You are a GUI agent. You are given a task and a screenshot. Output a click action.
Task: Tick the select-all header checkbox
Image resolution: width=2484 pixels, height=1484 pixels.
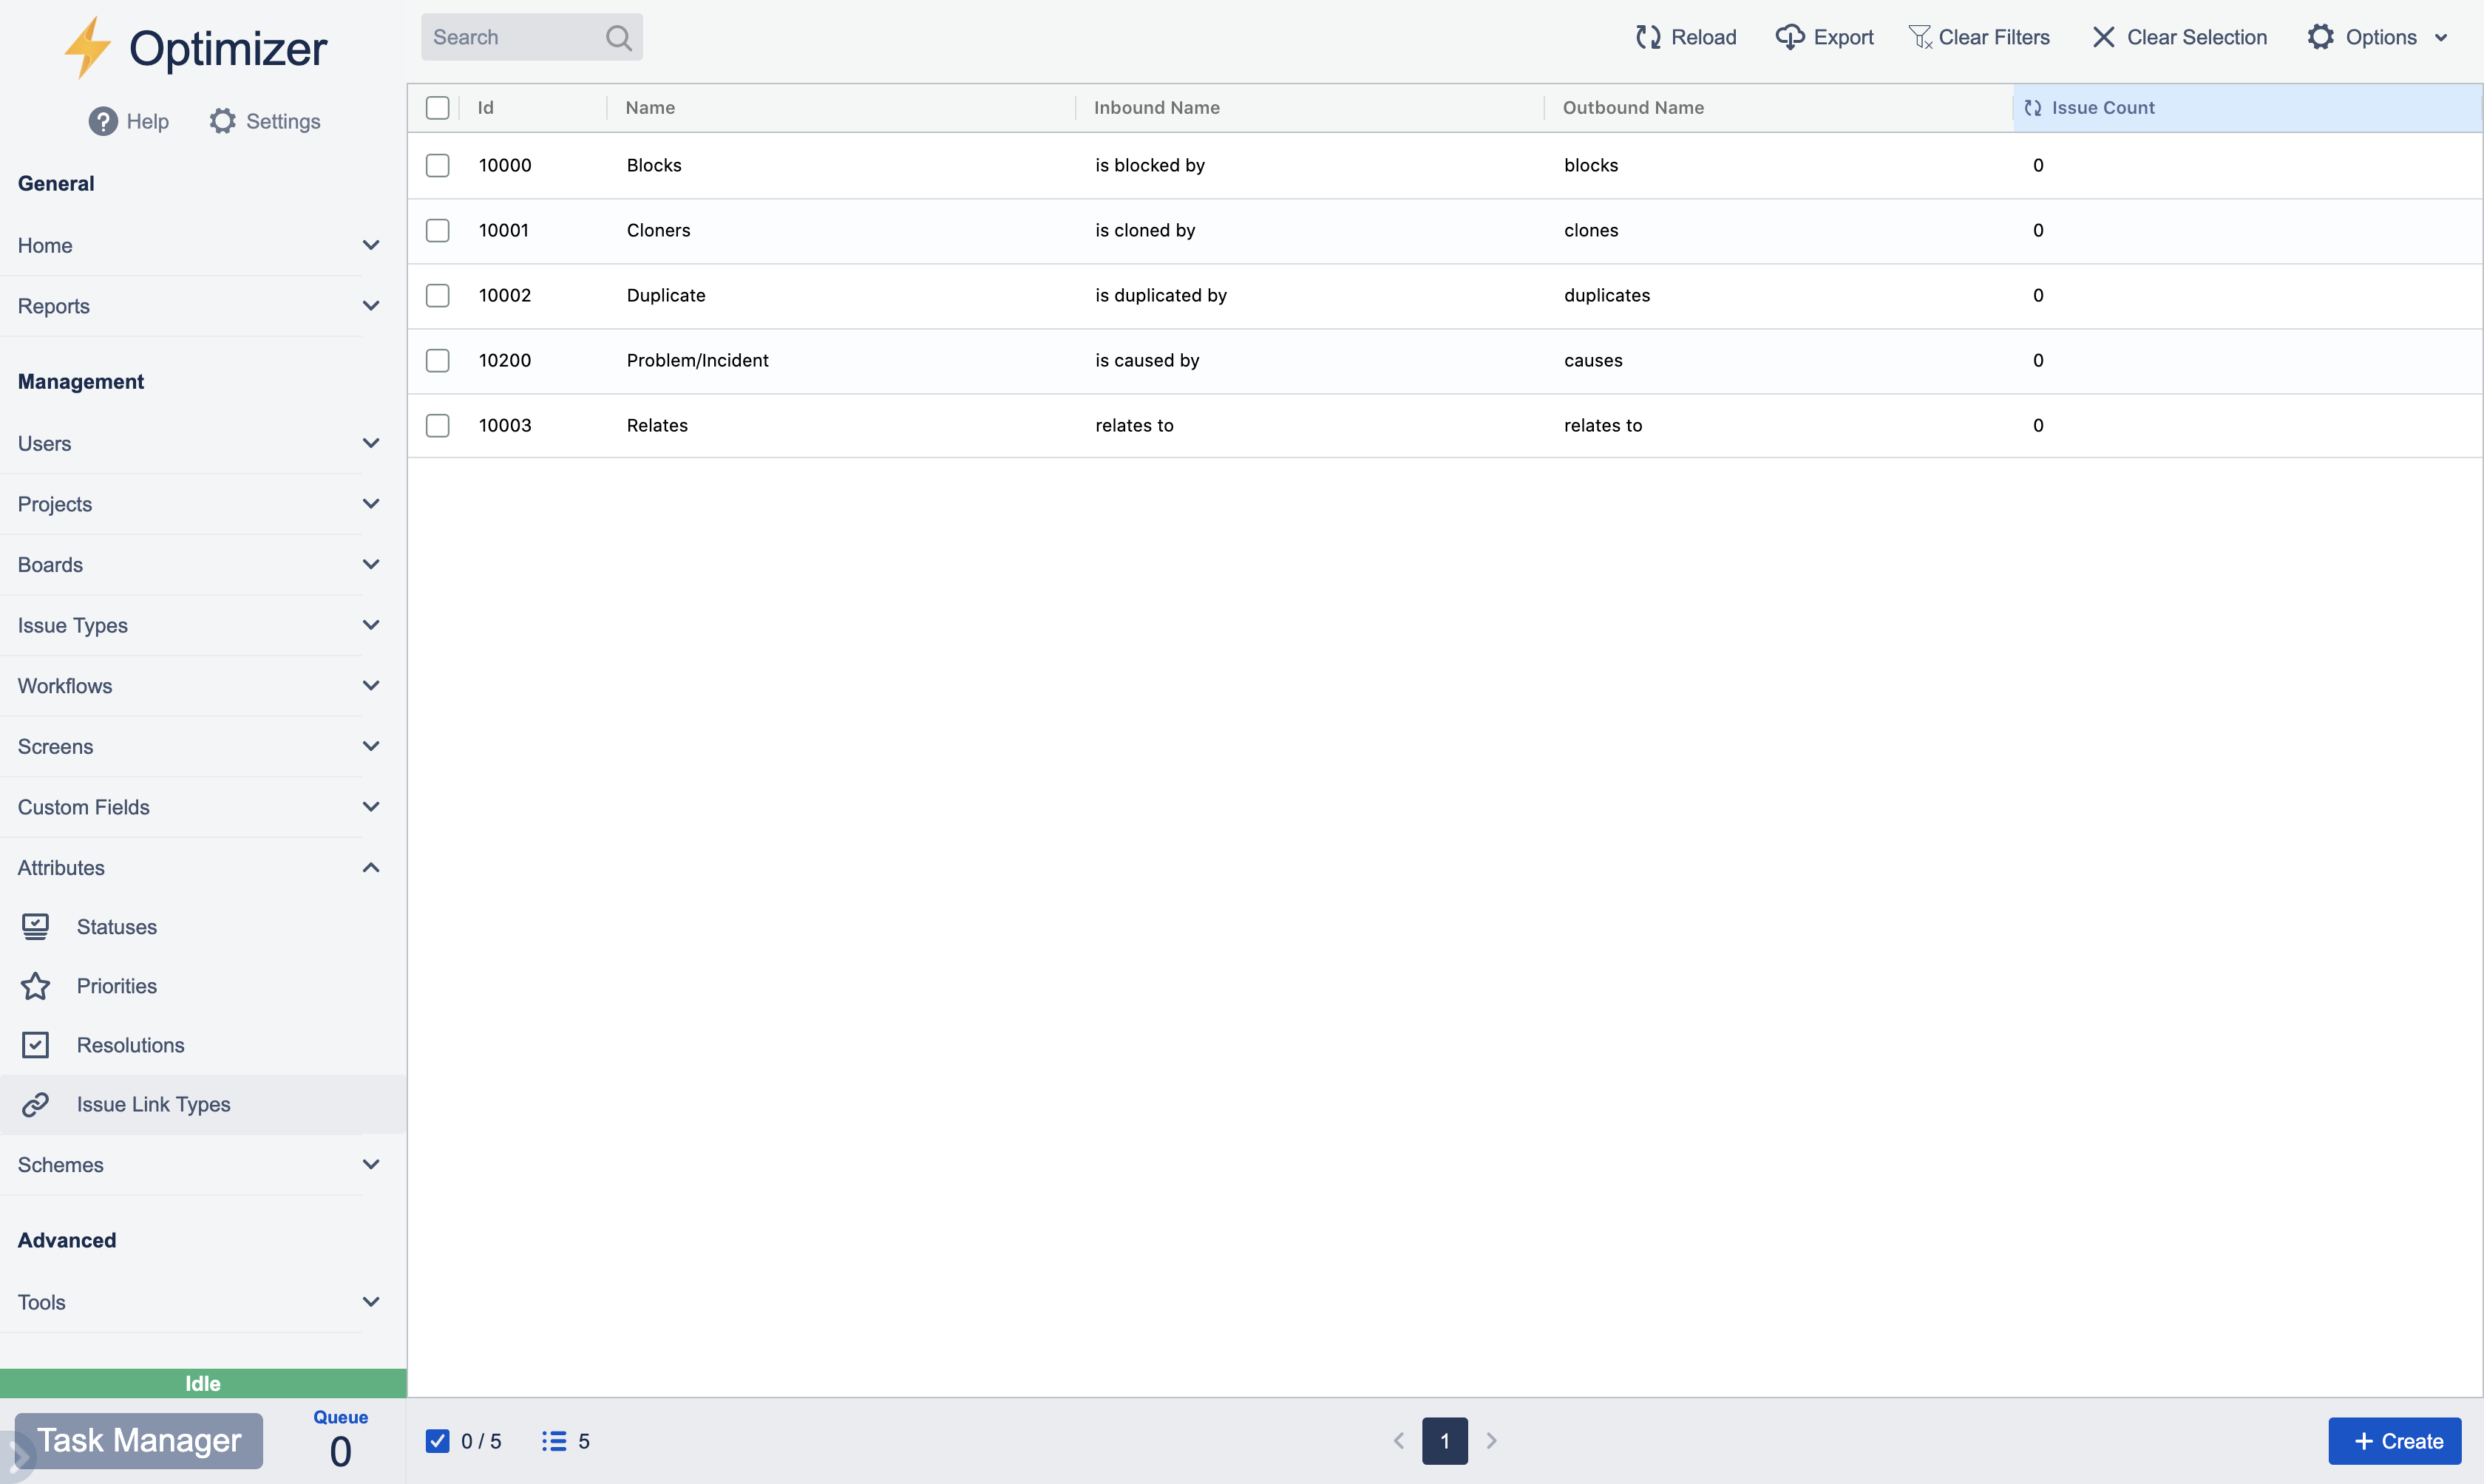tap(438, 108)
